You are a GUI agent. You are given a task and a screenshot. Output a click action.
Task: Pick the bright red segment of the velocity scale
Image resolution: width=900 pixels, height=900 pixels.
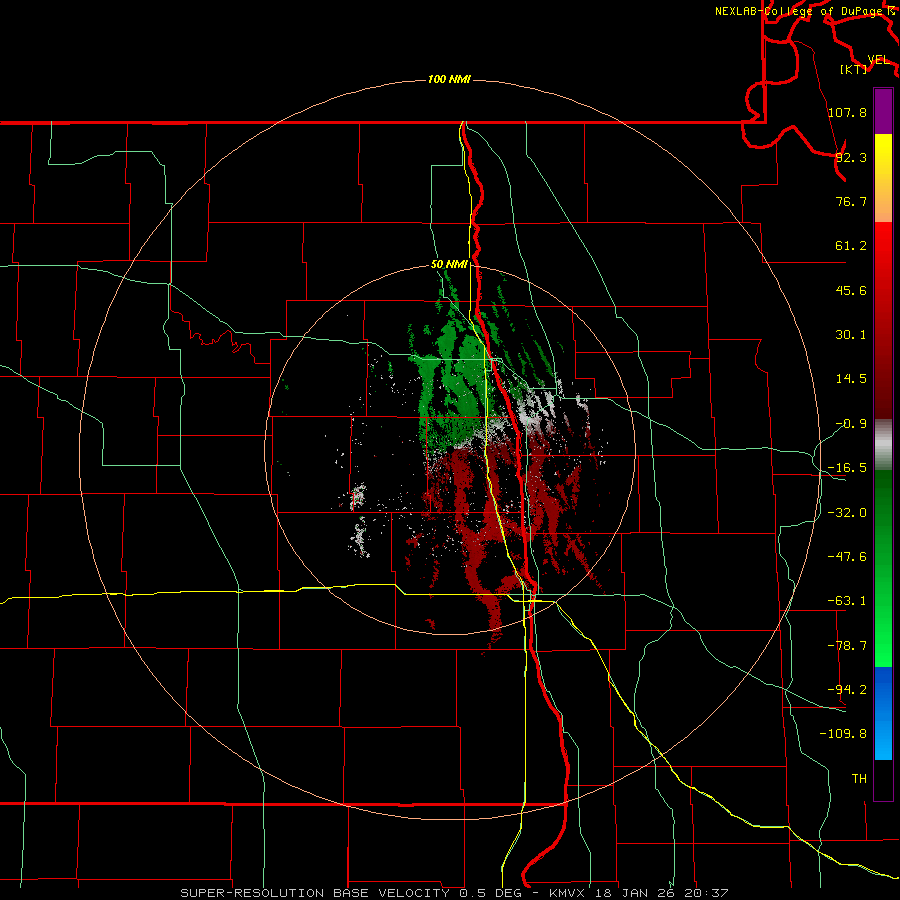[x=883, y=320]
